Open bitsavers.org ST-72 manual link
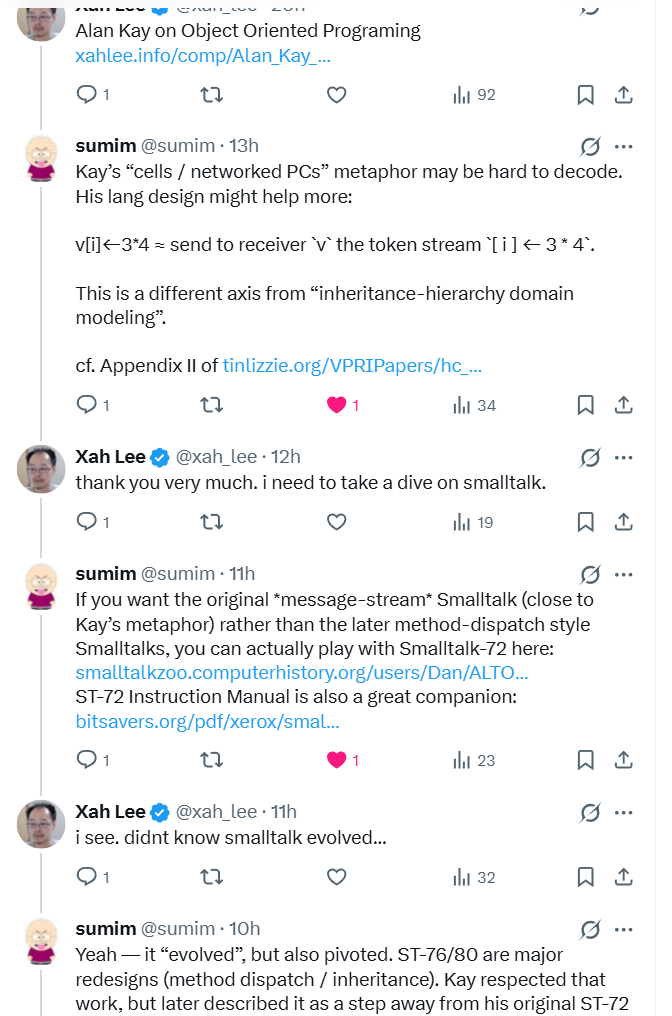Viewport: 672px width, 1016px height. tap(207, 721)
